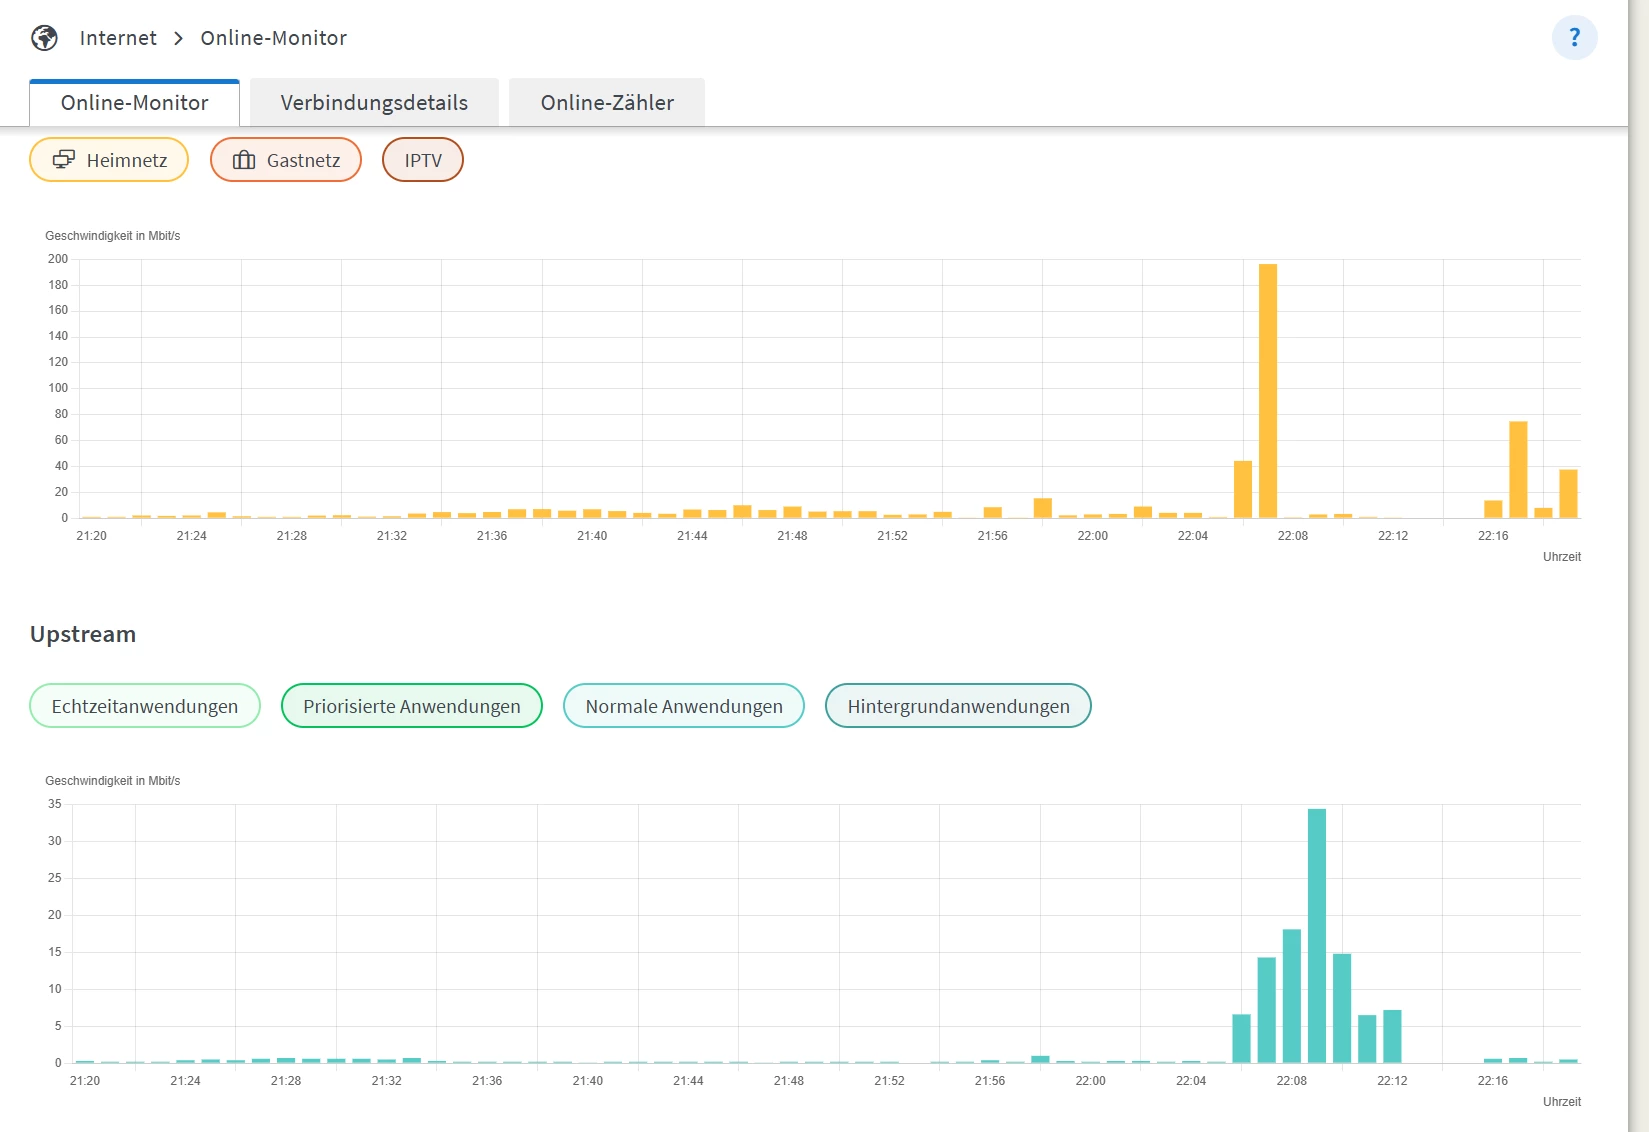1649x1132 pixels.
Task: Click Online-Monitor breadcrumb text
Action: tap(274, 38)
